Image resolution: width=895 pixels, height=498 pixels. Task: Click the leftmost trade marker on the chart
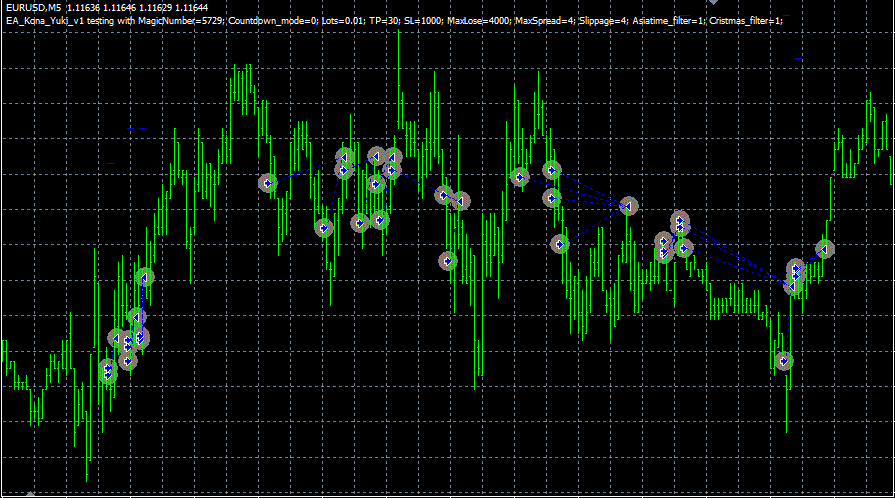pyautogui.click(x=108, y=372)
